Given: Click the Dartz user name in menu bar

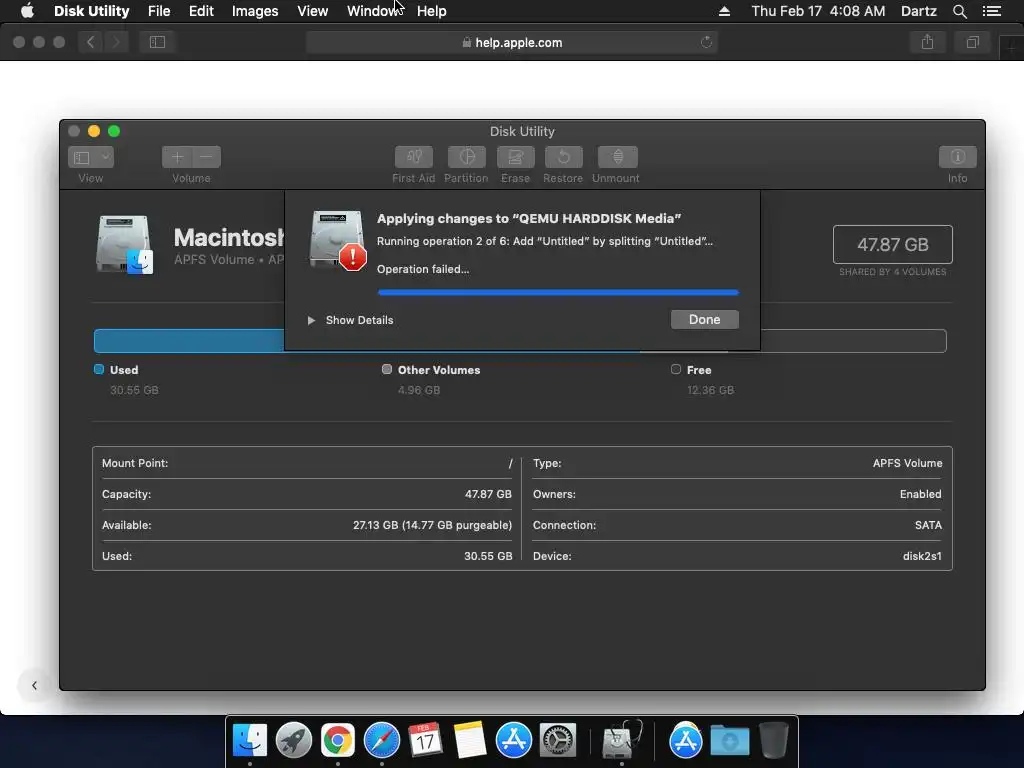Looking at the screenshot, I should pos(918,11).
